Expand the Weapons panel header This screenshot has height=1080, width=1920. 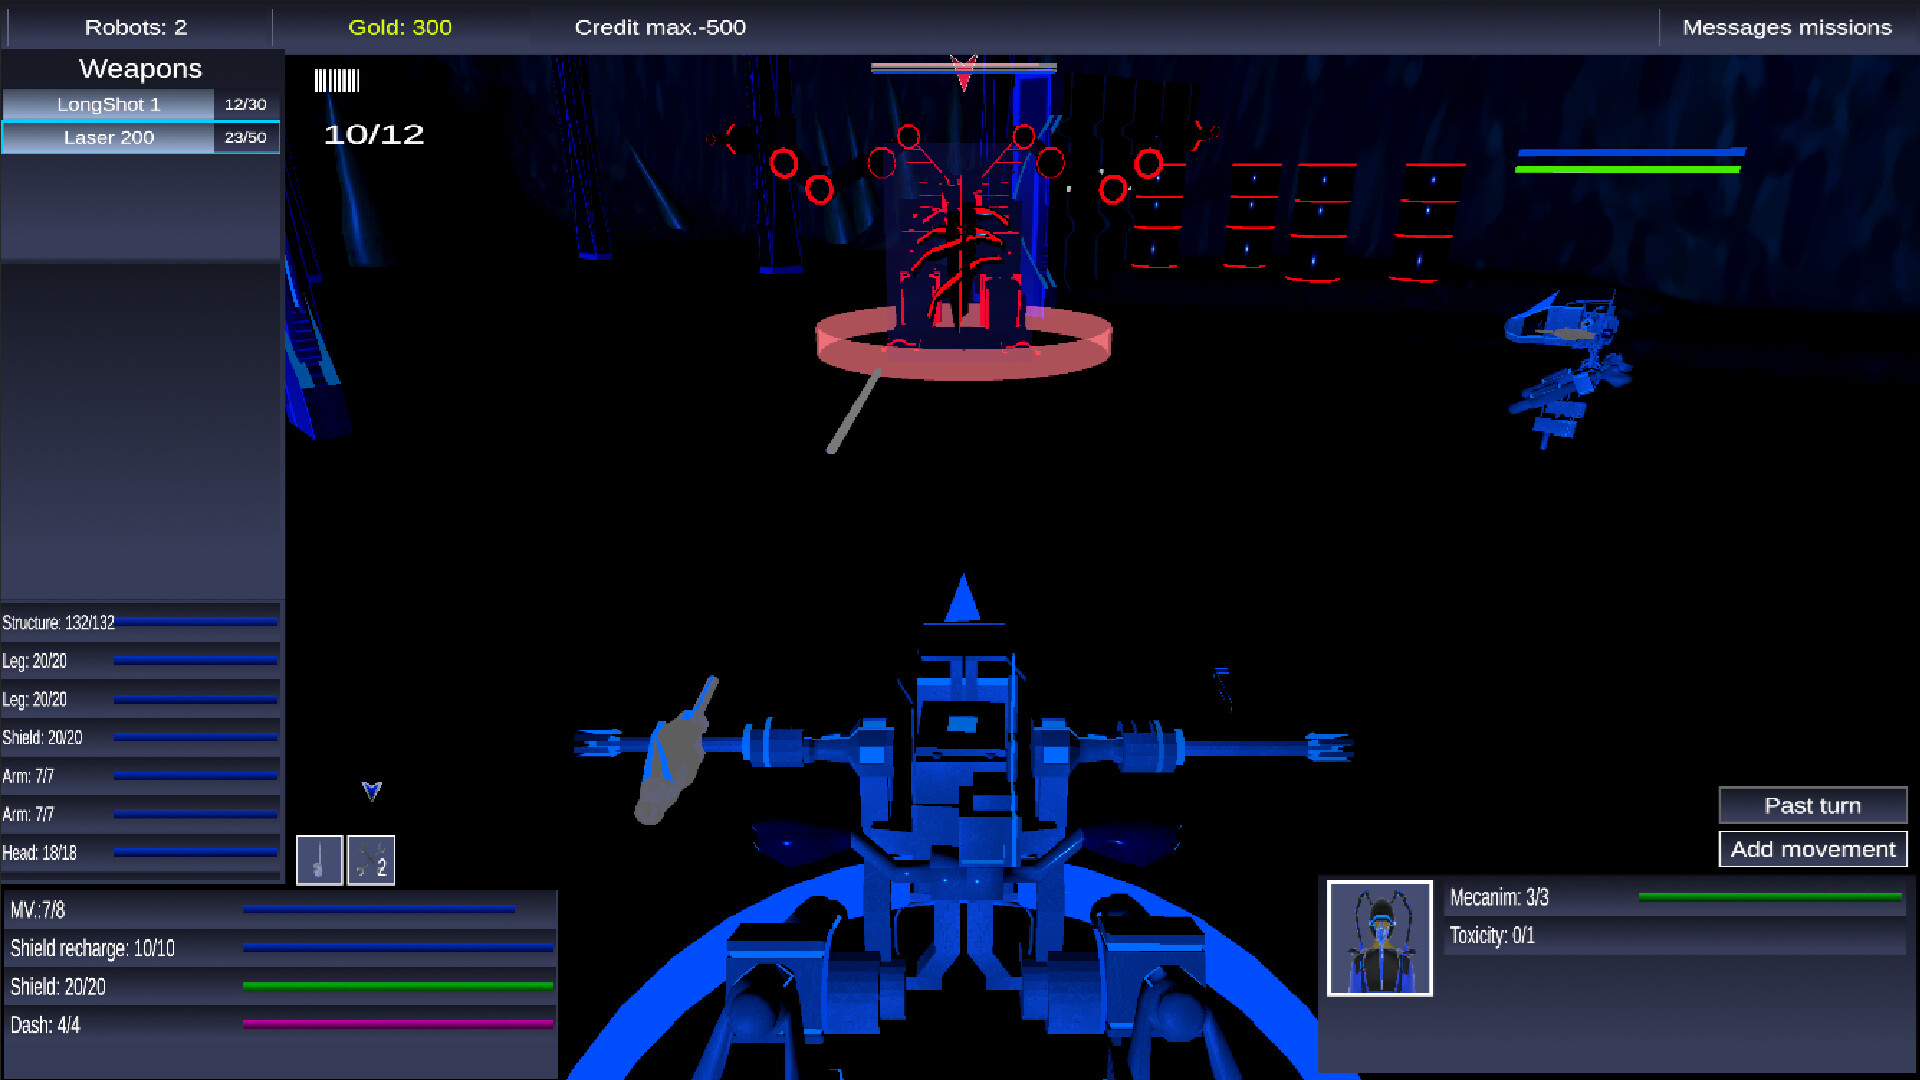click(x=140, y=68)
